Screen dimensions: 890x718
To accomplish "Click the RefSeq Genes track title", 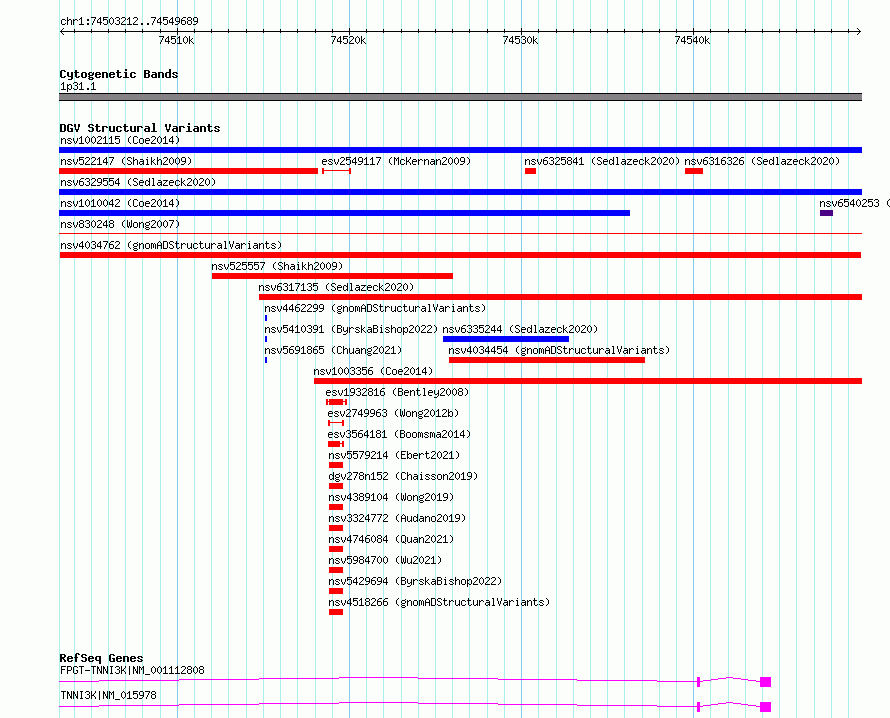I will [x=101, y=658].
